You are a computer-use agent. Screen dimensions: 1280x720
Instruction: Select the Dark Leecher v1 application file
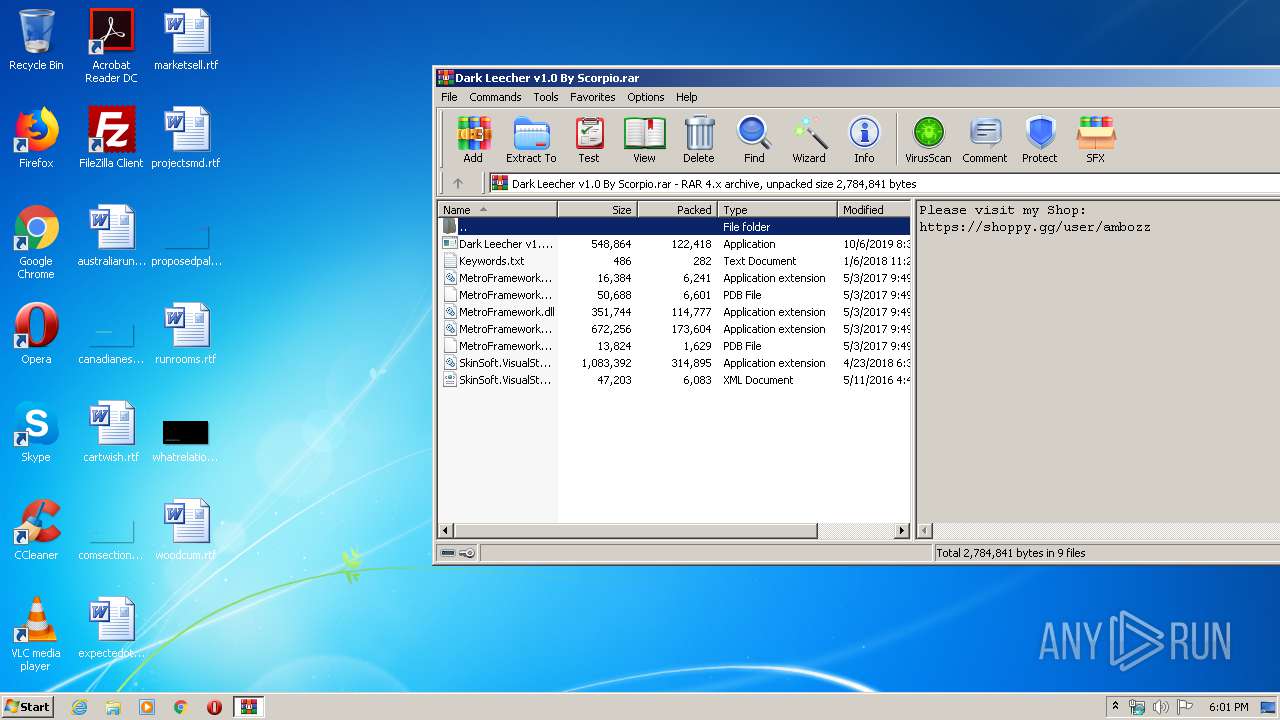pos(674,244)
